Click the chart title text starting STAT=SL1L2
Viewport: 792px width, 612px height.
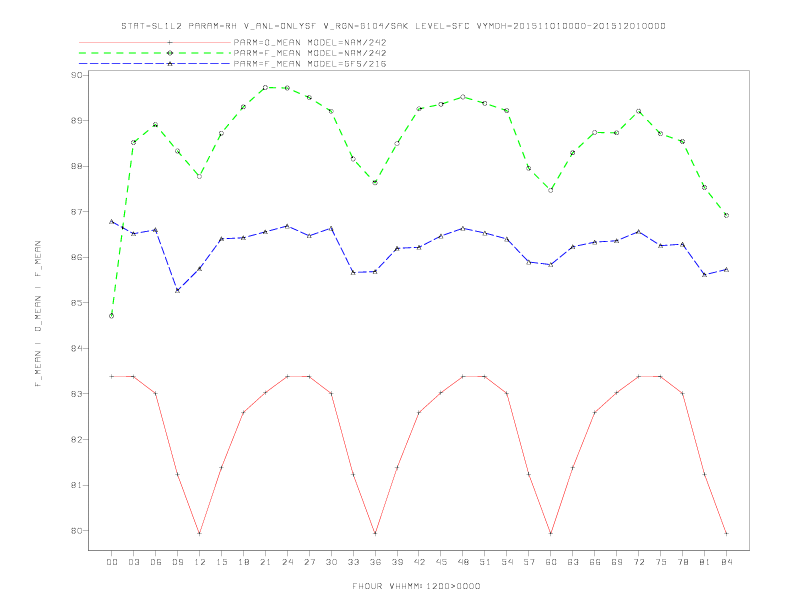click(x=393, y=26)
